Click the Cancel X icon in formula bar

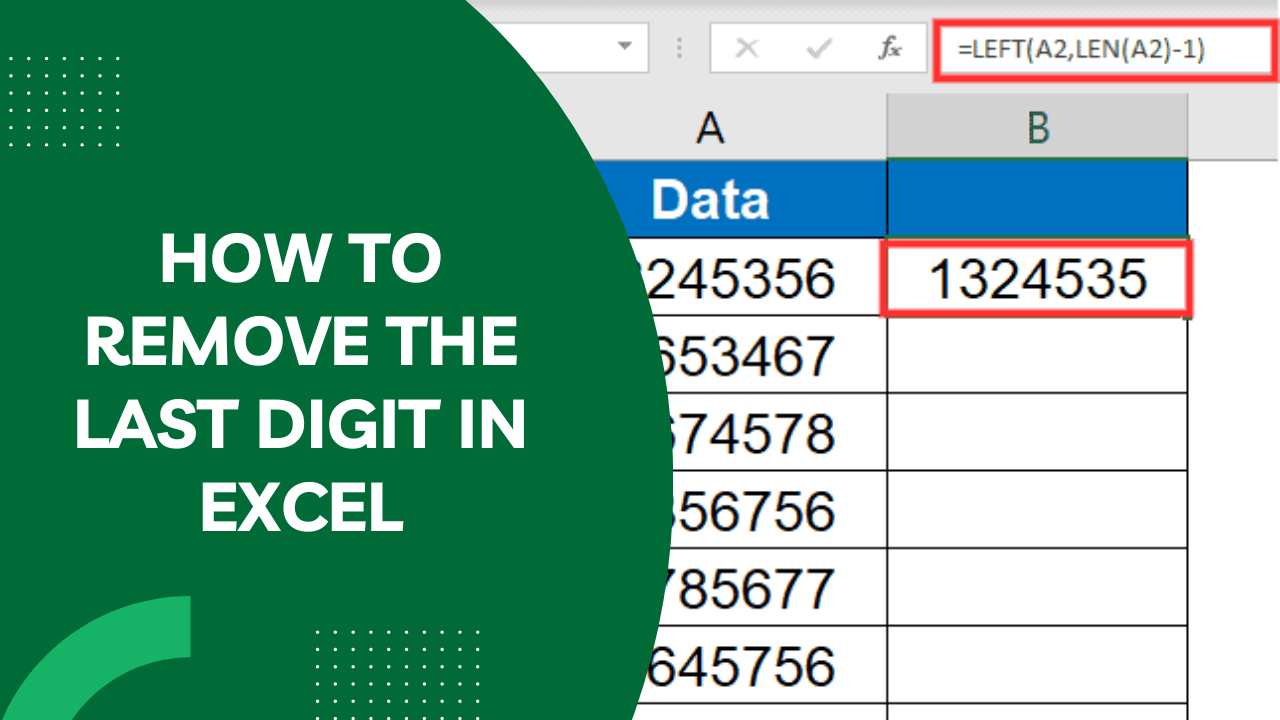point(747,47)
